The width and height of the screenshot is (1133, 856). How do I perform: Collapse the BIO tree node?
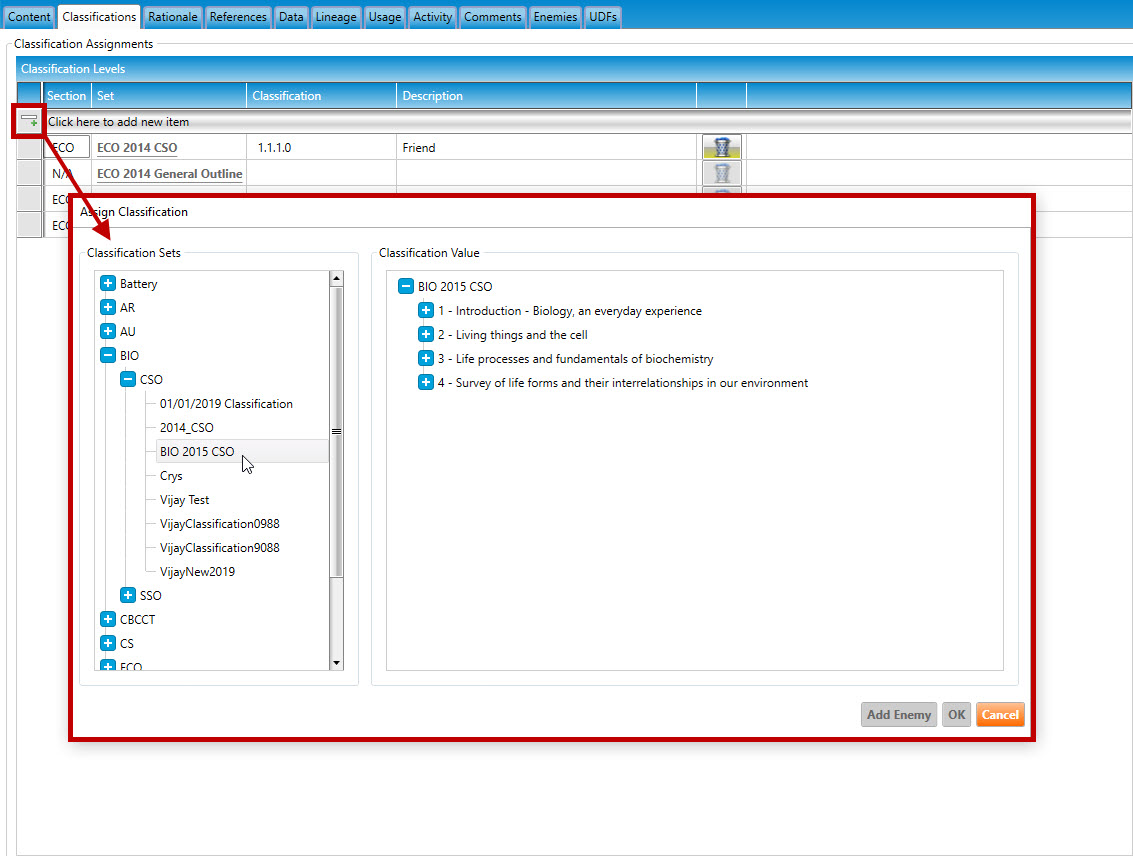(108, 356)
